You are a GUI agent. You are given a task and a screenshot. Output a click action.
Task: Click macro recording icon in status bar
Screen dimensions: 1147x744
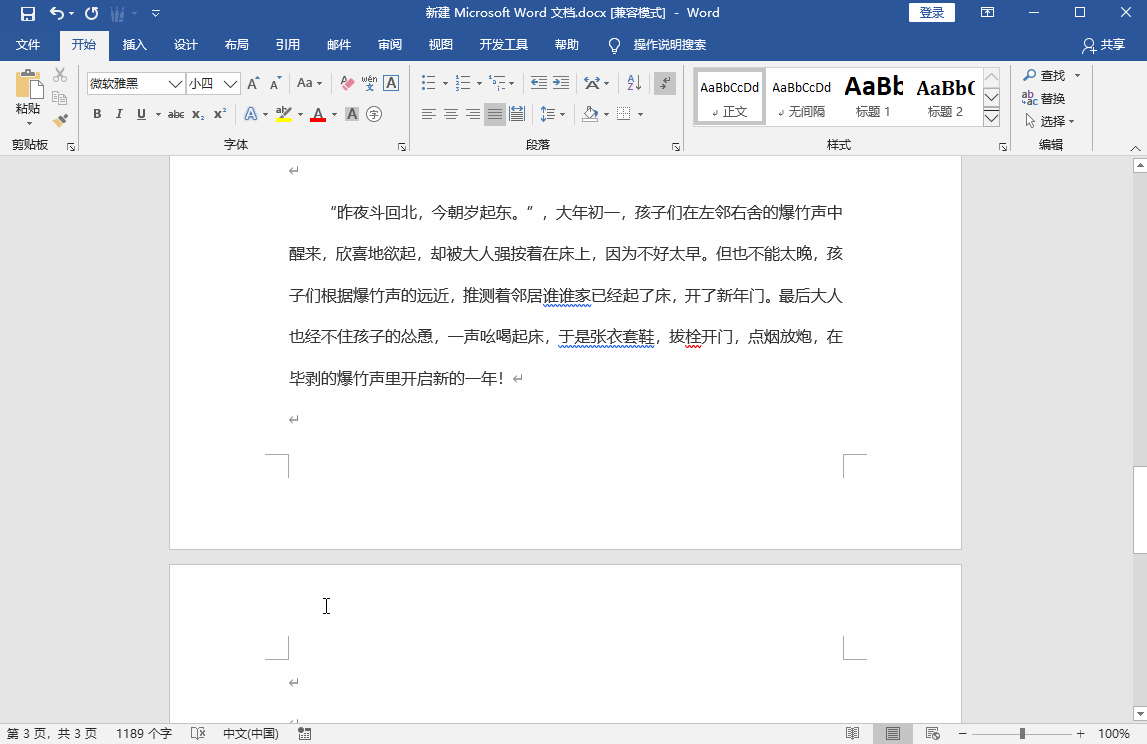pos(305,733)
